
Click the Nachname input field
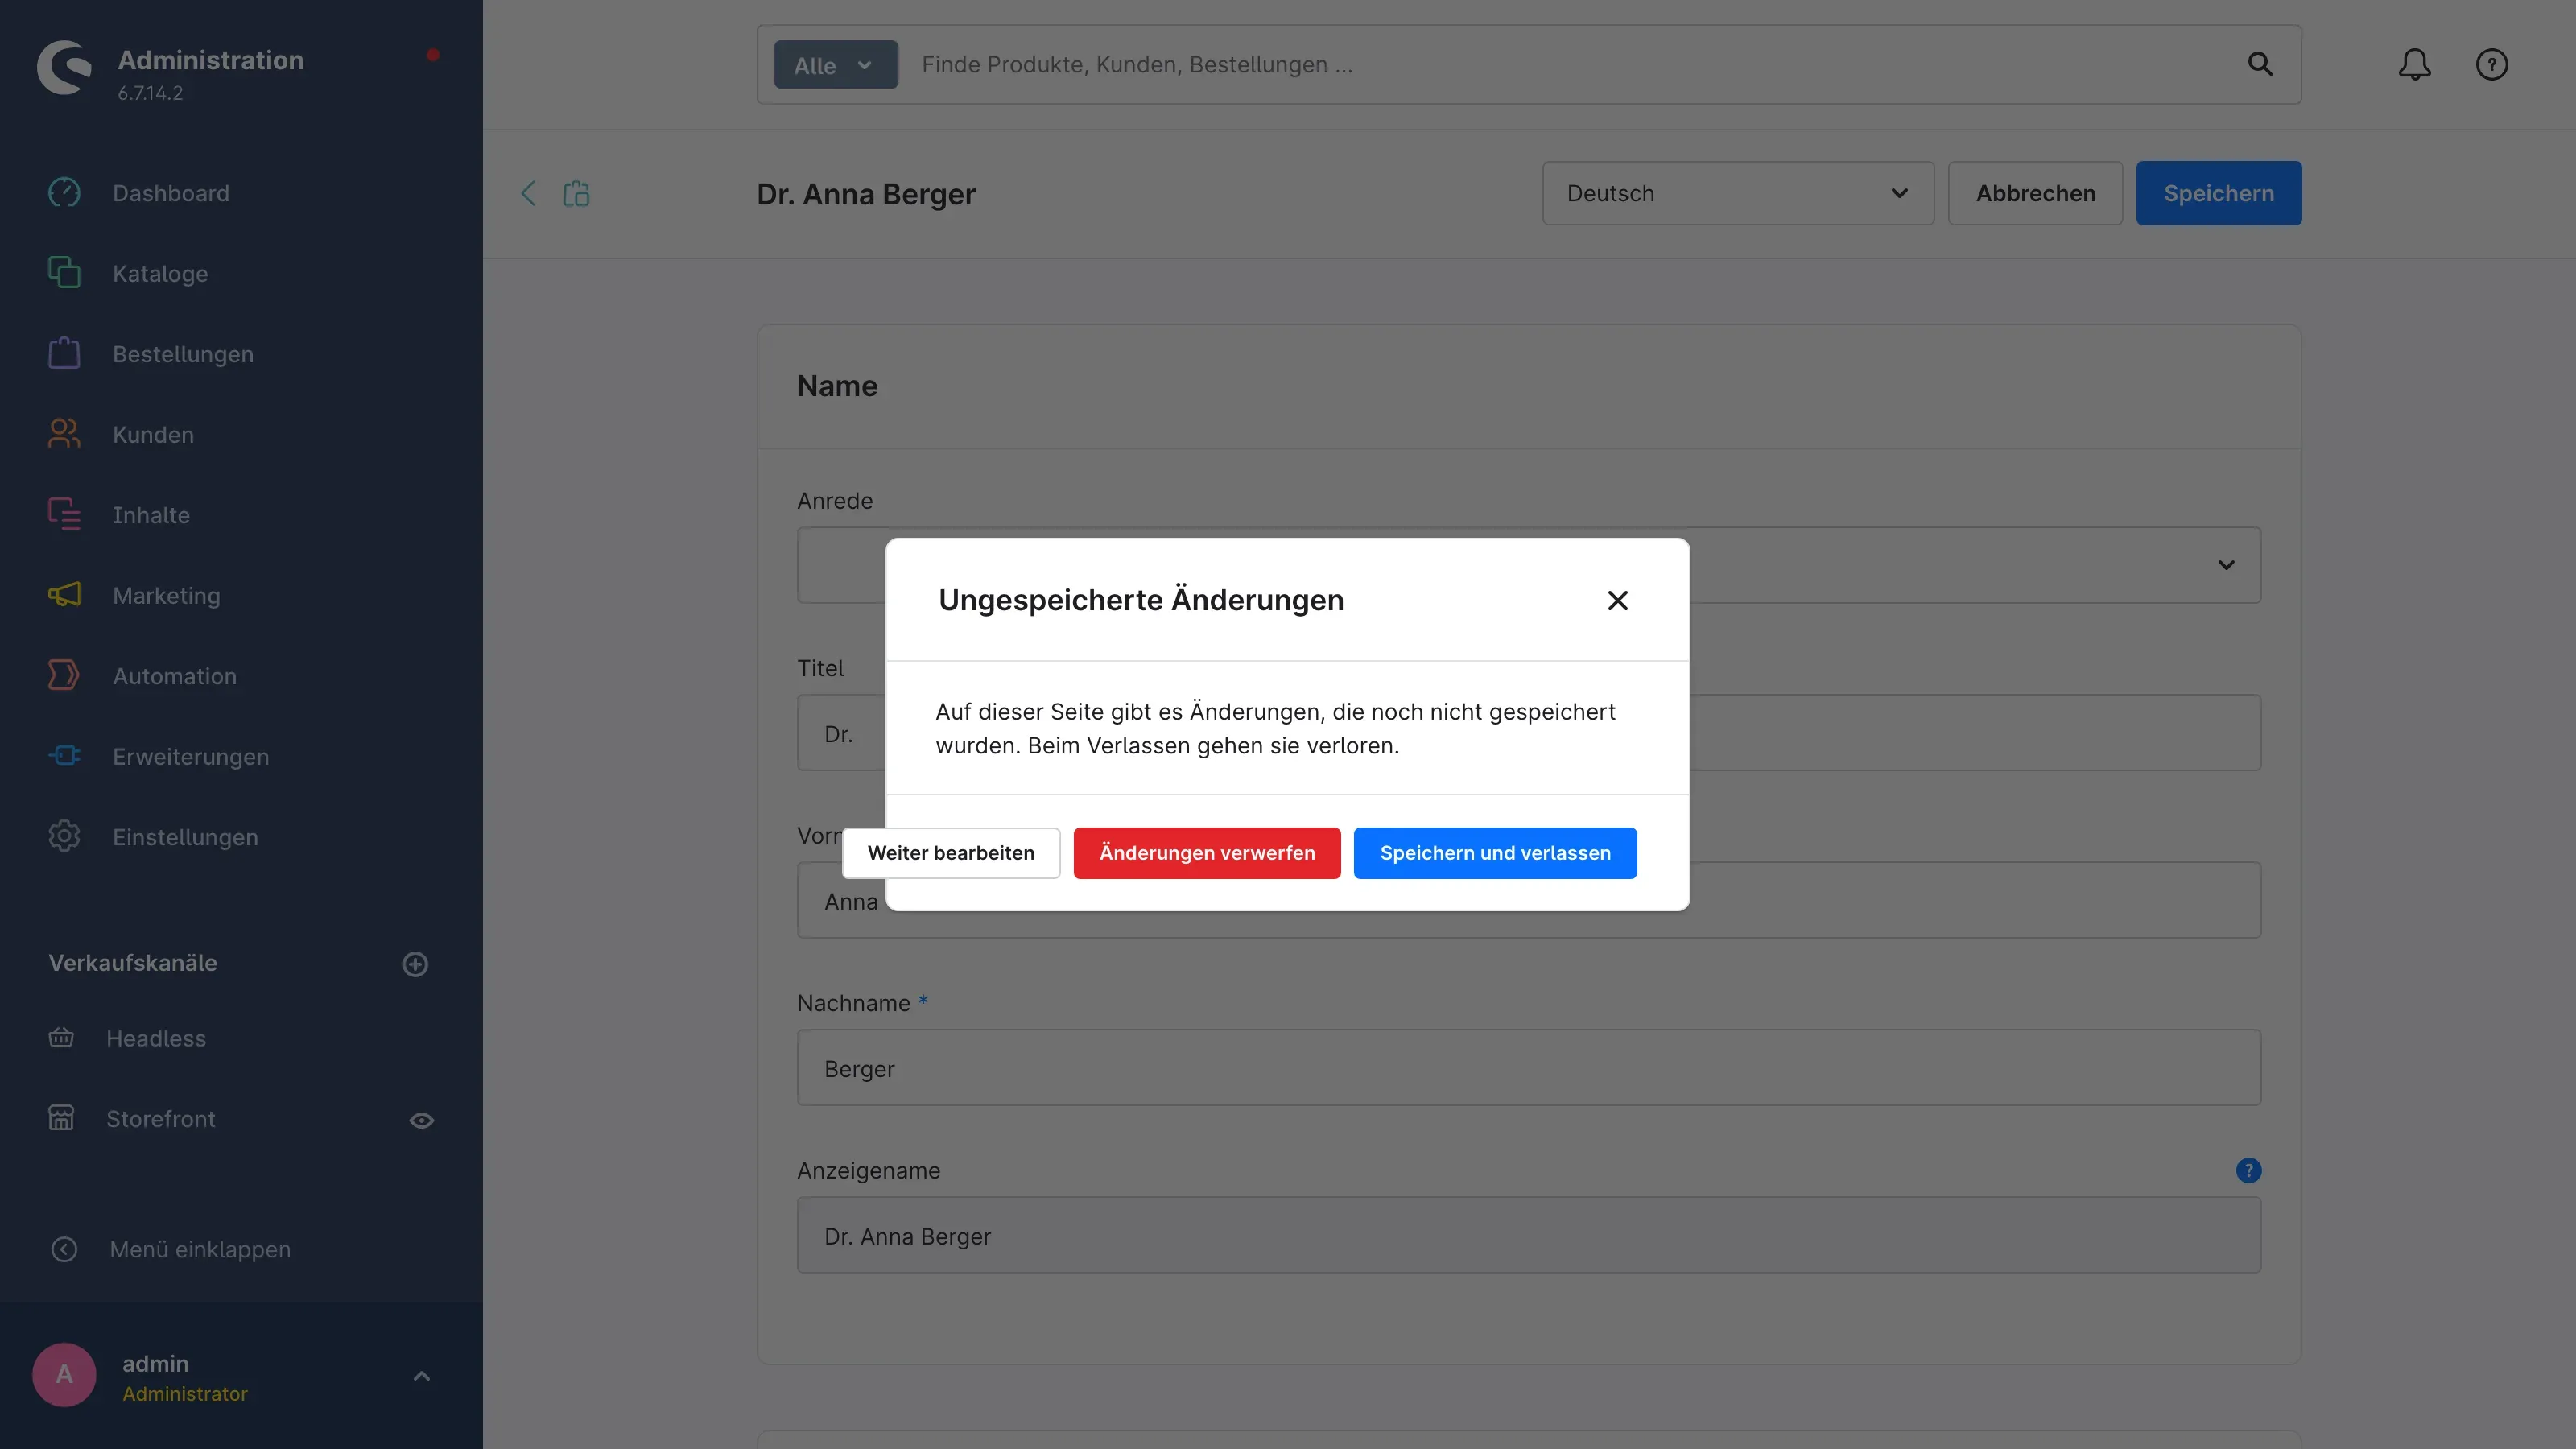tap(1528, 1068)
